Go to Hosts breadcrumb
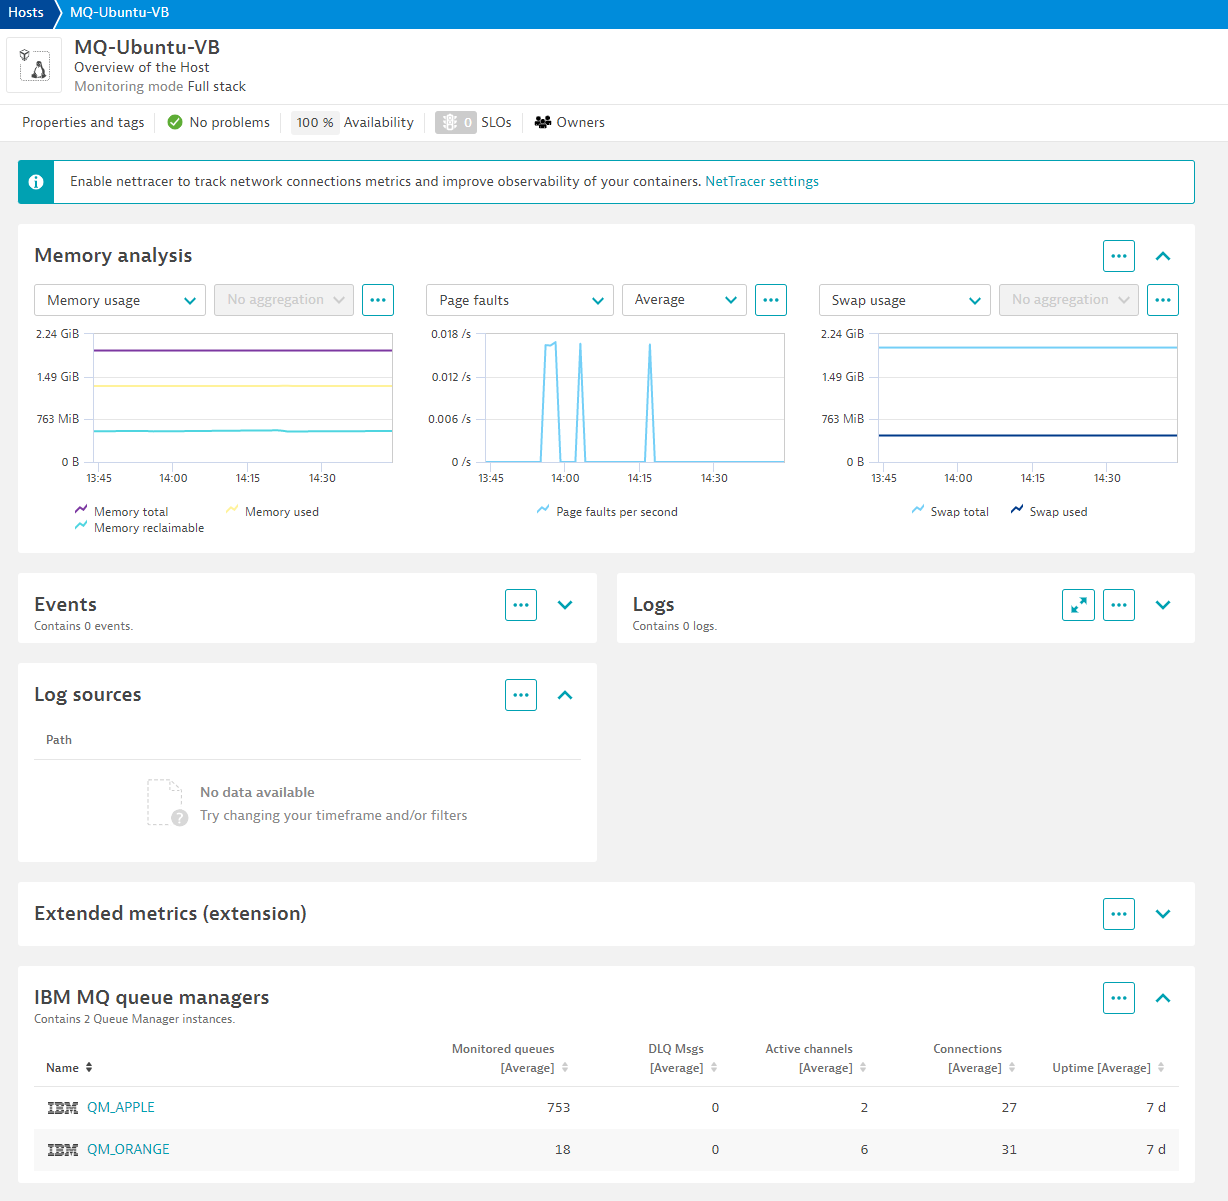This screenshot has height=1201, width=1228. tap(26, 13)
